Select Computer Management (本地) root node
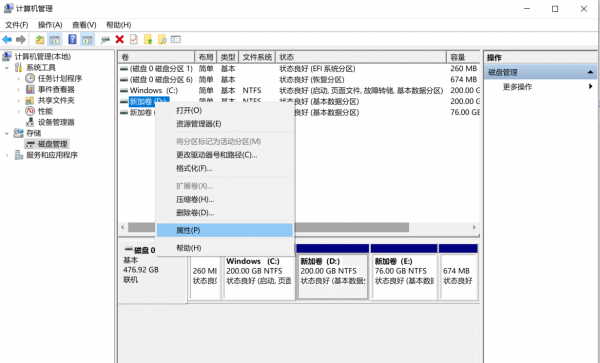Viewport: 600px width, 363px height. [x=42, y=57]
